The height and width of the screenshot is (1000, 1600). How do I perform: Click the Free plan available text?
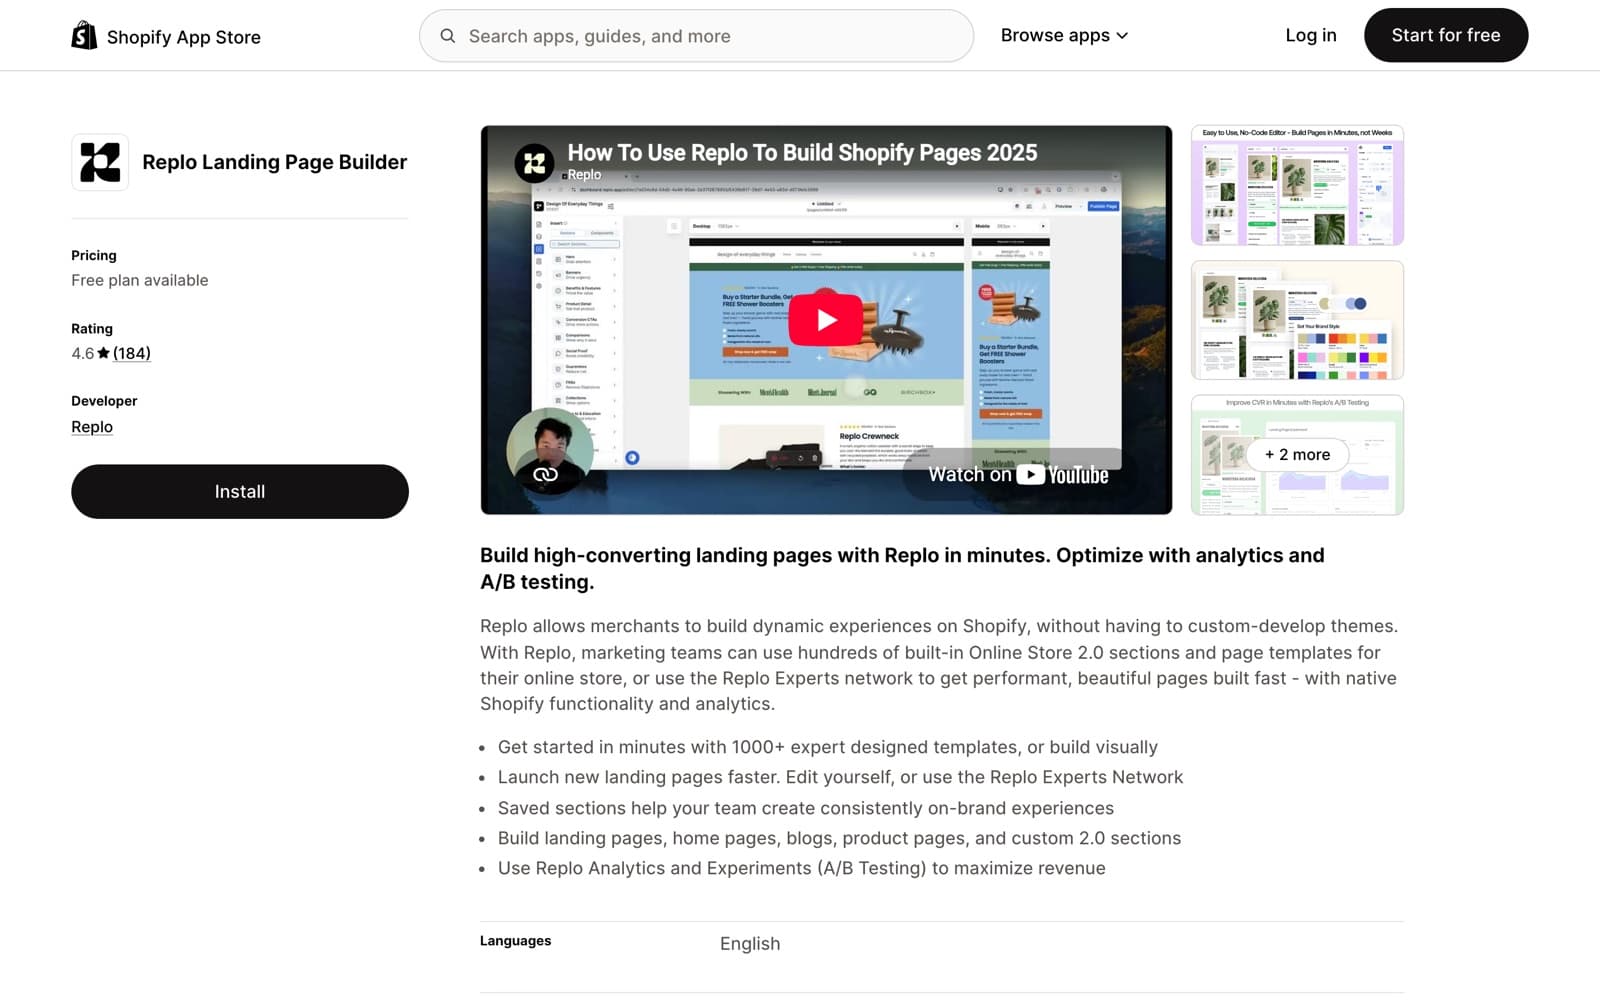[140, 280]
